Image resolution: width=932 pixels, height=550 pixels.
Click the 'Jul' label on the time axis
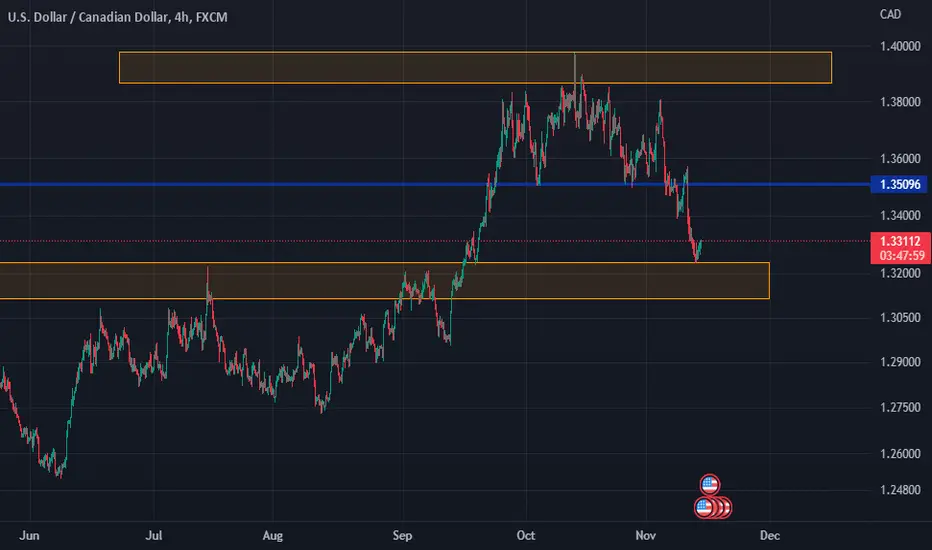coord(153,536)
